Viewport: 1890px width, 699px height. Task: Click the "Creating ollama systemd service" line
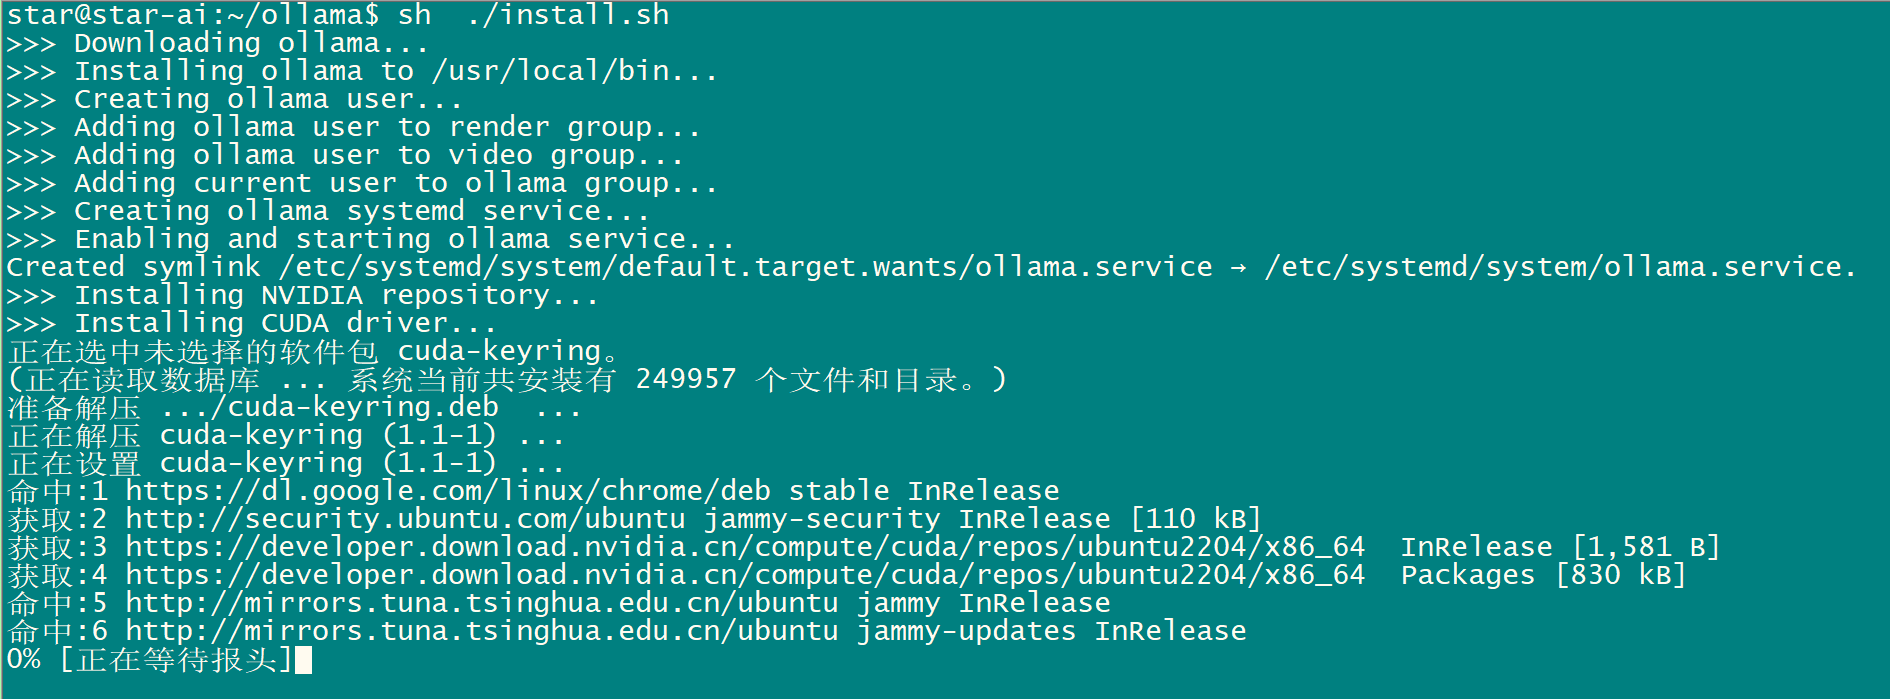pyautogui.click(x=361, y=211)
